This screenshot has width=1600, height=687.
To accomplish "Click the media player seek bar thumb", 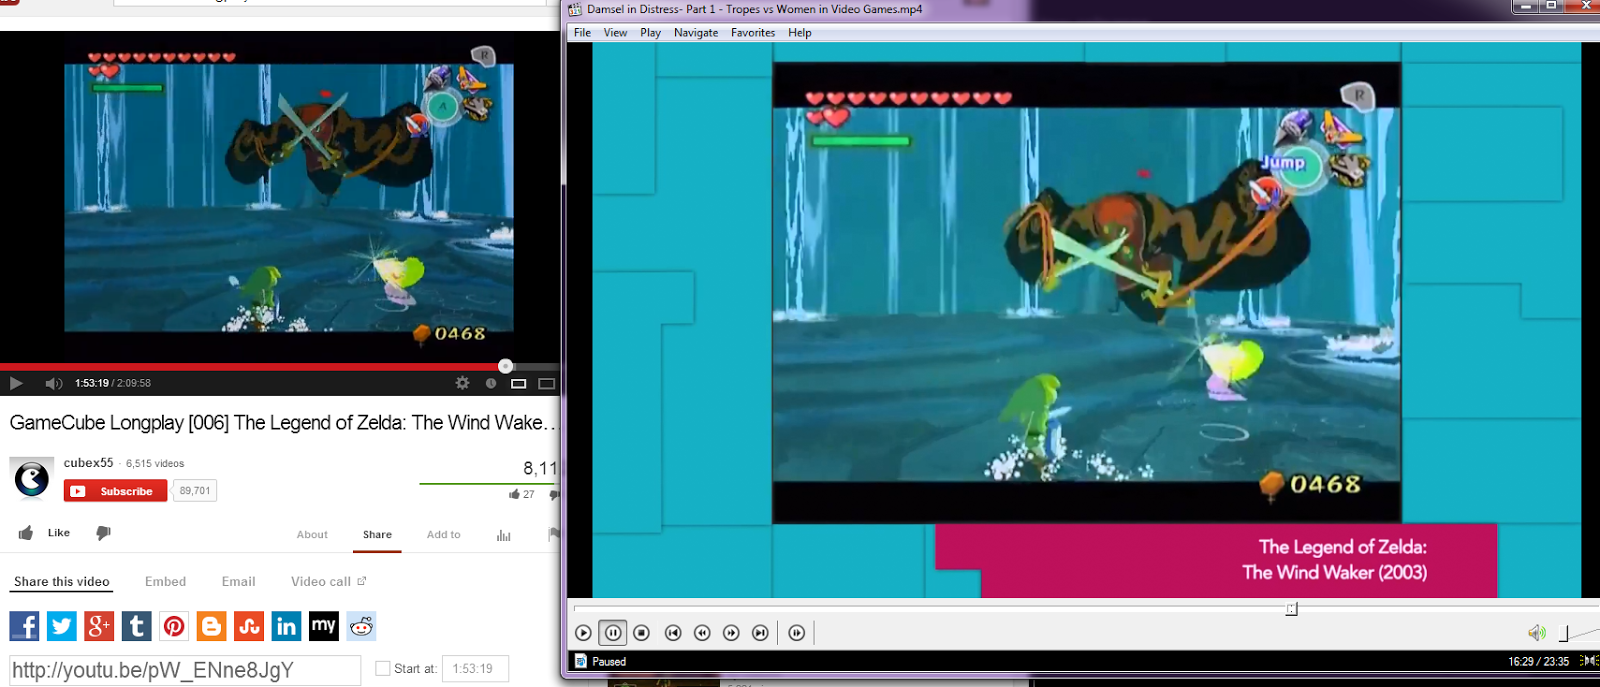I will (x=1291, y=608).
